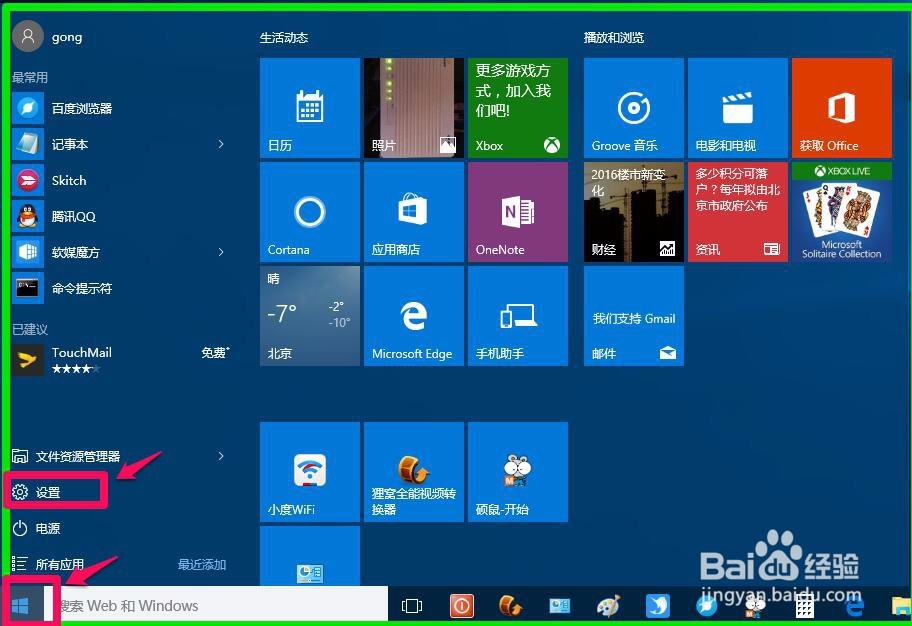
Task: Open the 资讯 news tile
Action: pyautogui.click(x=738, y=212)
